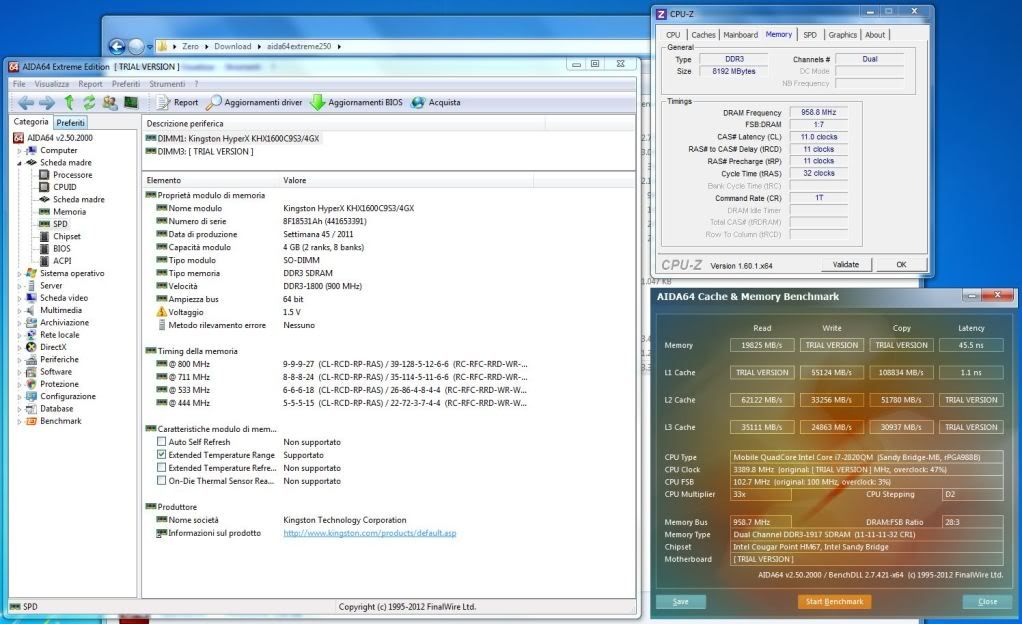This screenshot has height=624, width=1022.
Task: Select CPUID in the category tree
Action: pos(65,187)
